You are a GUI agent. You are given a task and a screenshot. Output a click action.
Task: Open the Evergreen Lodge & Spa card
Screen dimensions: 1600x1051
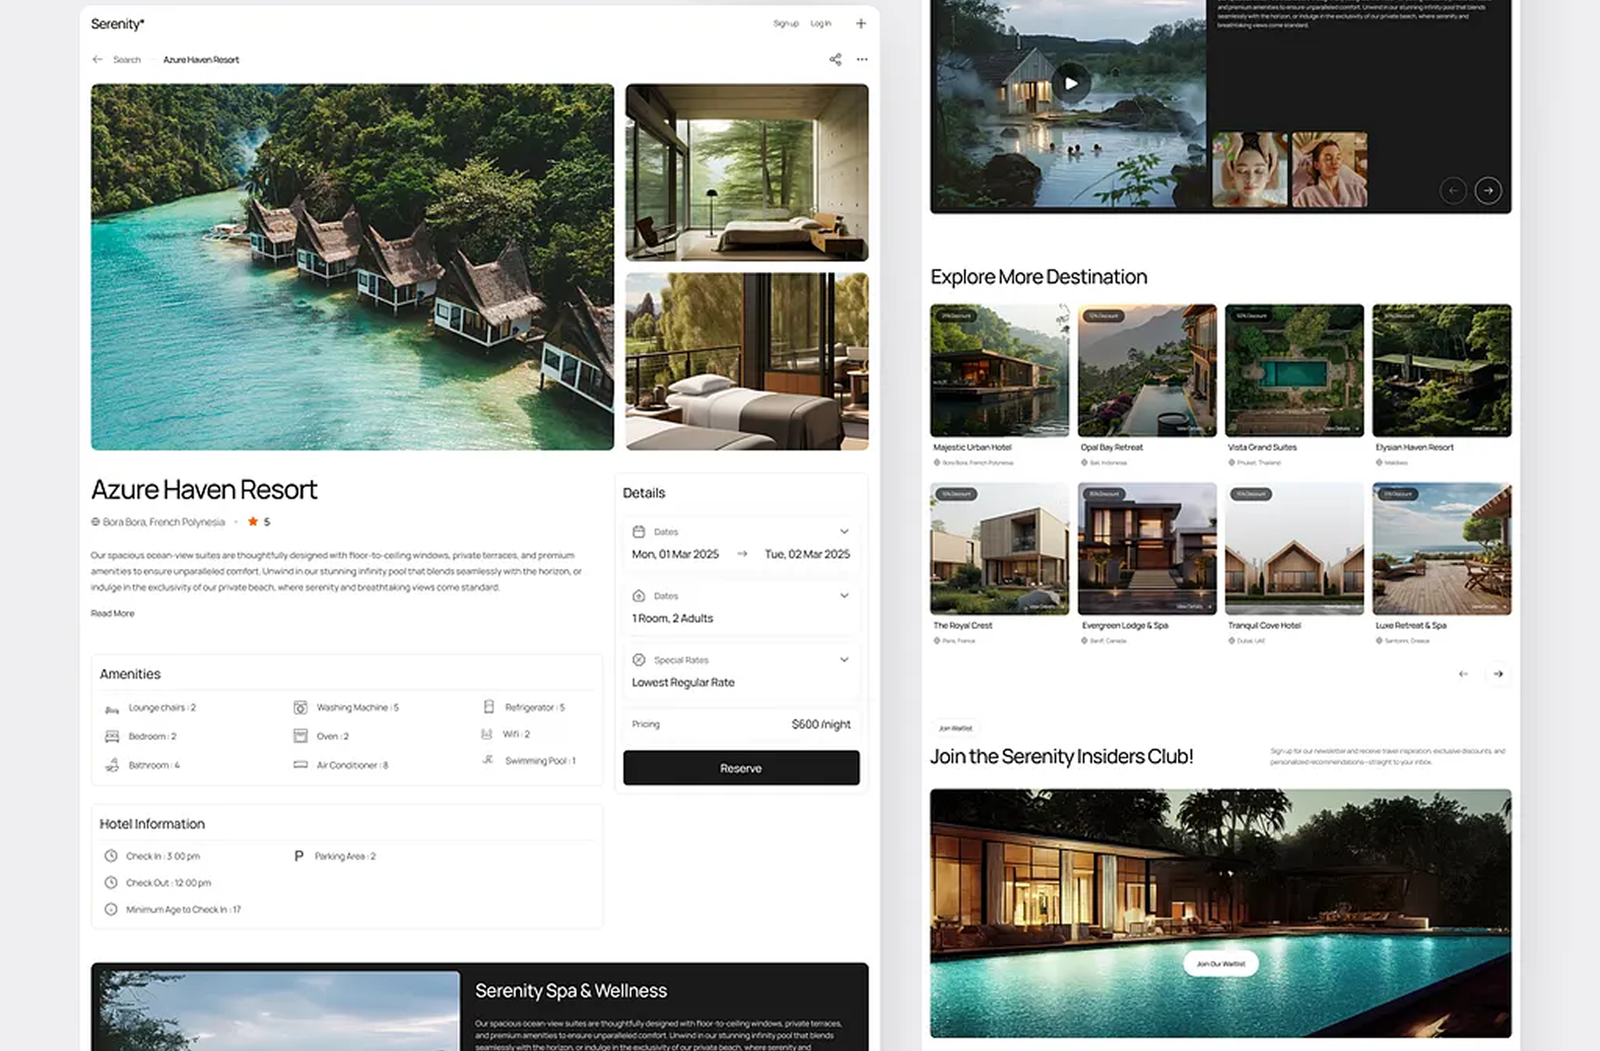[x=1147, y=549]
